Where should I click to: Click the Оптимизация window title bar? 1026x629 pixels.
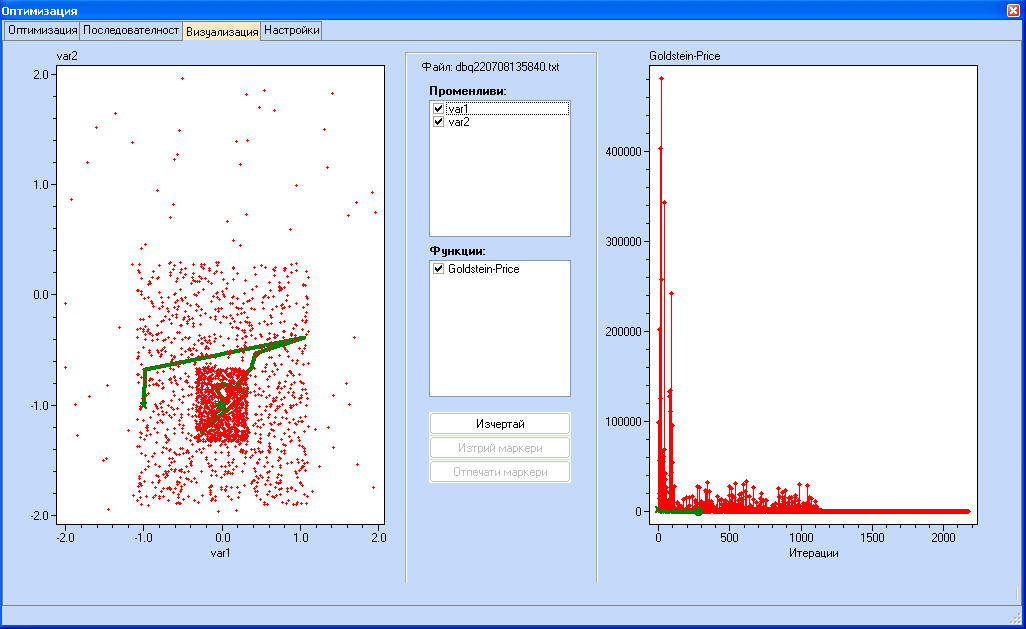pyautogui.click(x=500, y=9)
